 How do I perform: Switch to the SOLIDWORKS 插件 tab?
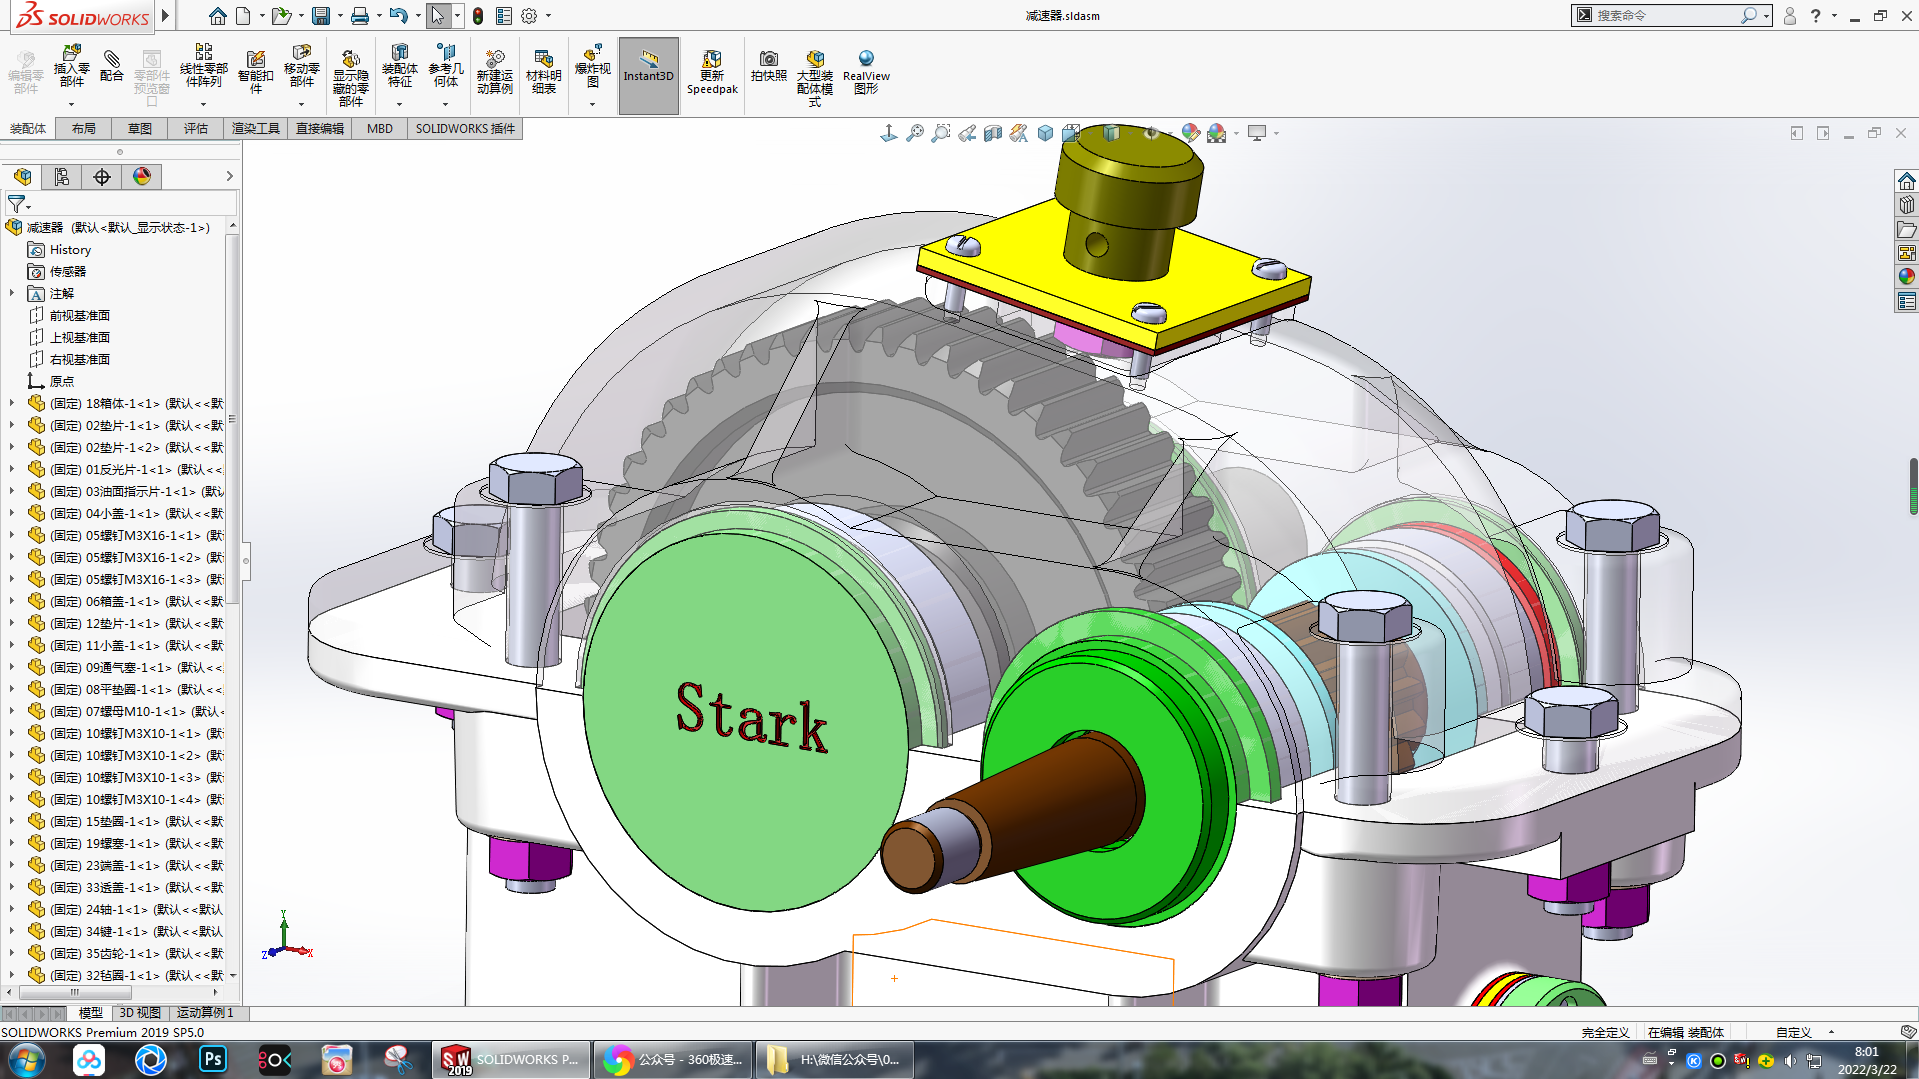pyautogui.click(x=465, y=128)
